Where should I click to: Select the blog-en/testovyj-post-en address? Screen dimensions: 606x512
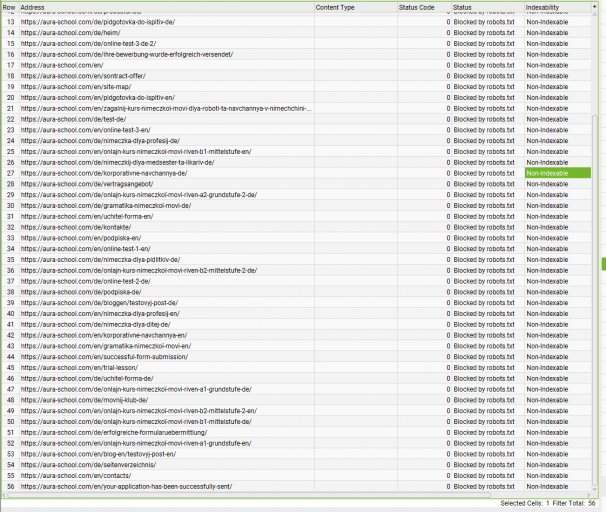coord(98,455)
